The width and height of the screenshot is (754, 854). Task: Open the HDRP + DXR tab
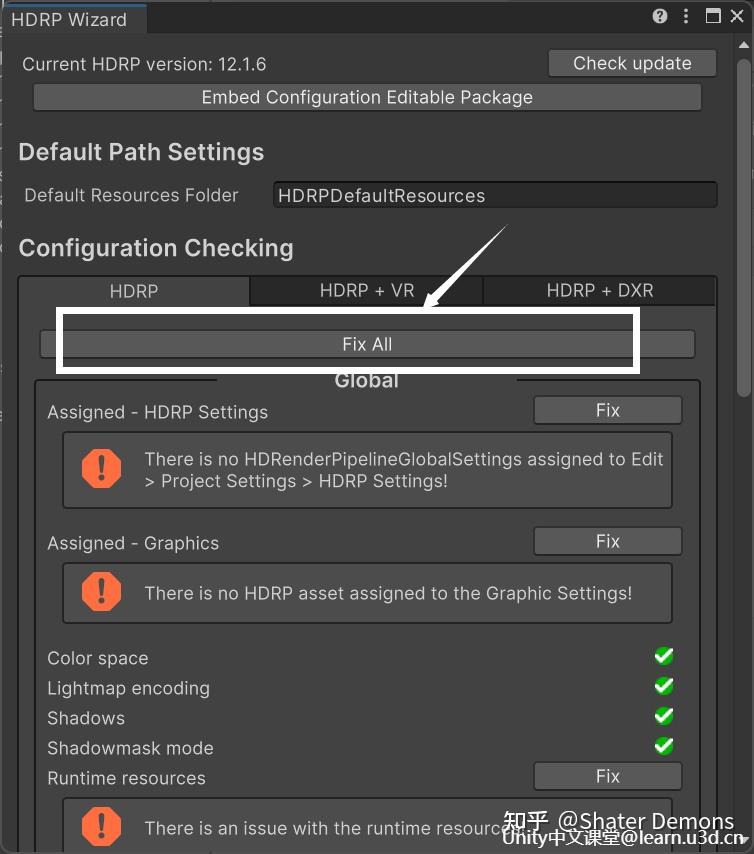pyautogui.click(x=601, y=291)
